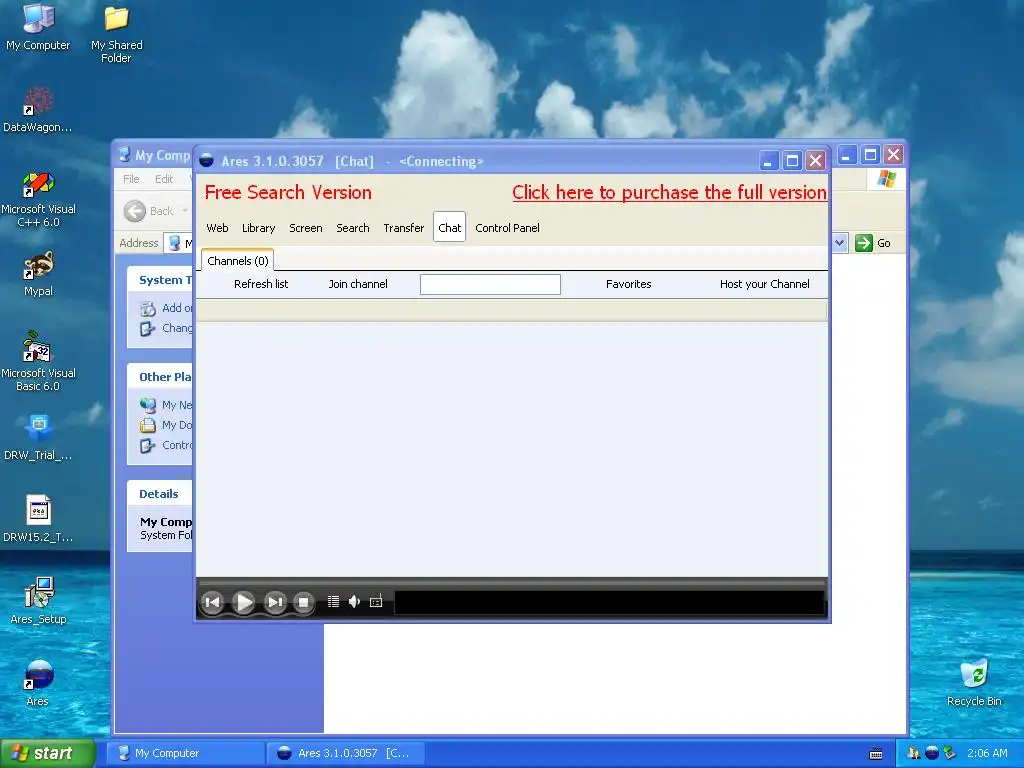The height and width of the screenshot is (768, 1024).
Task: Click the video window icon in player bar
Action: (376, 602)
